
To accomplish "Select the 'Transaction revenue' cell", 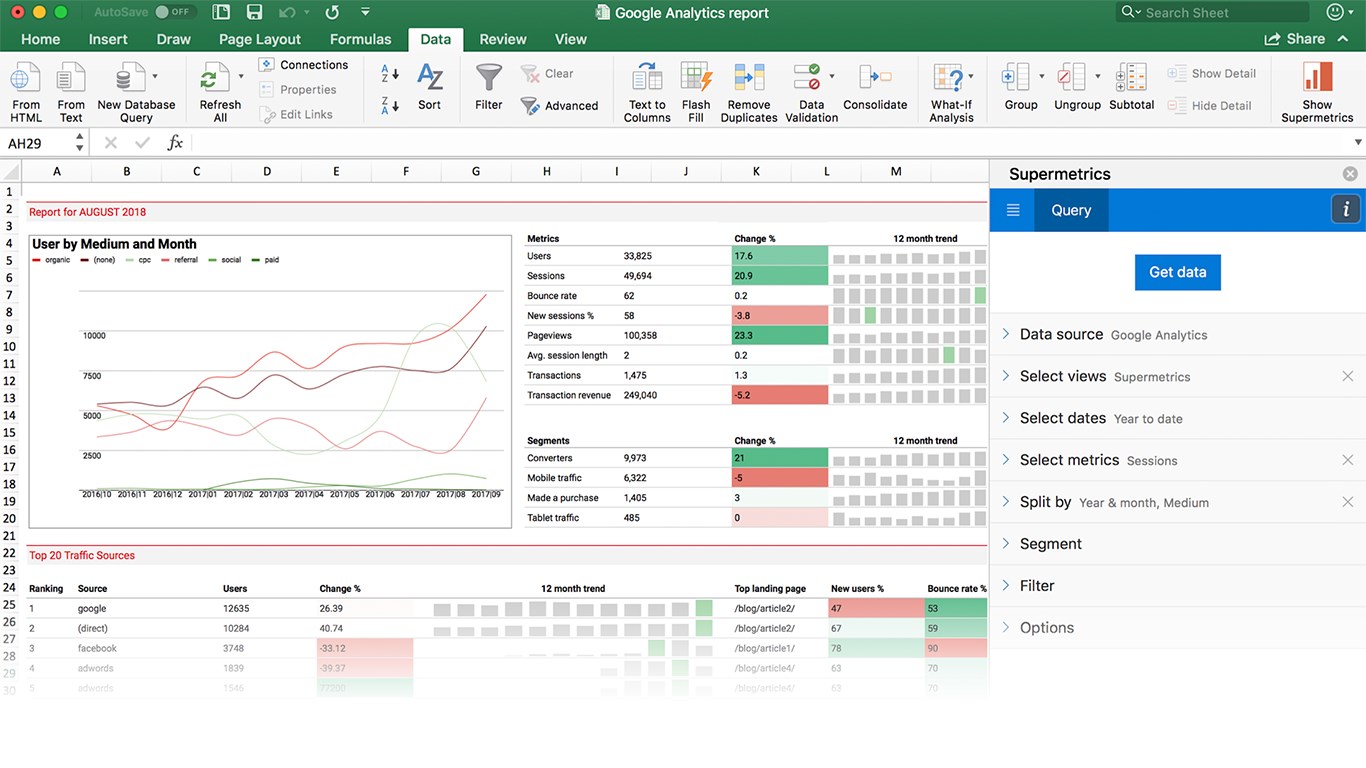I will click(x=569, y=395).
